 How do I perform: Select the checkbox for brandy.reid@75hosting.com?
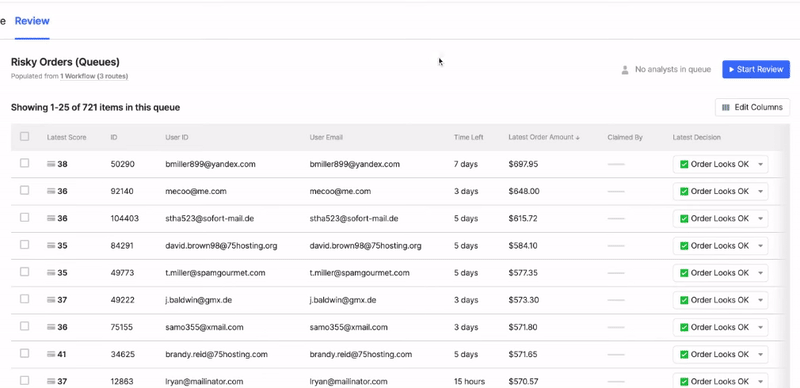point(24,353)
